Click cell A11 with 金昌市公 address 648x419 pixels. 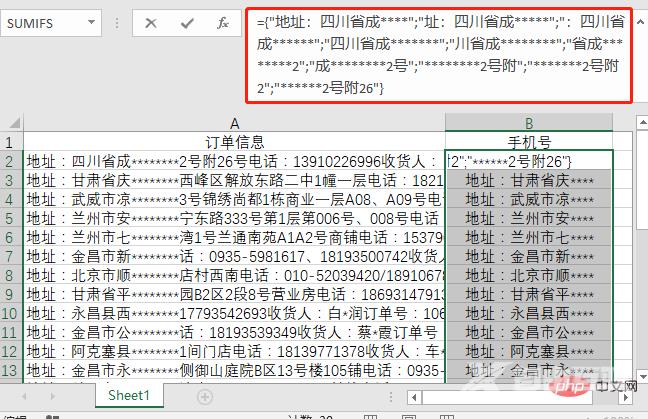[234, 332]
